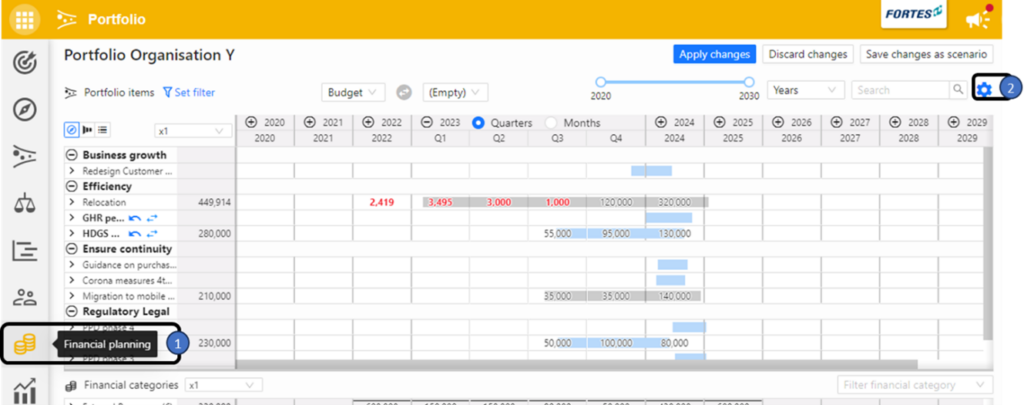The height and width of the screenshot is (405, 1024).
Task: Expand the Relocation row
Action: pos(72,202)
